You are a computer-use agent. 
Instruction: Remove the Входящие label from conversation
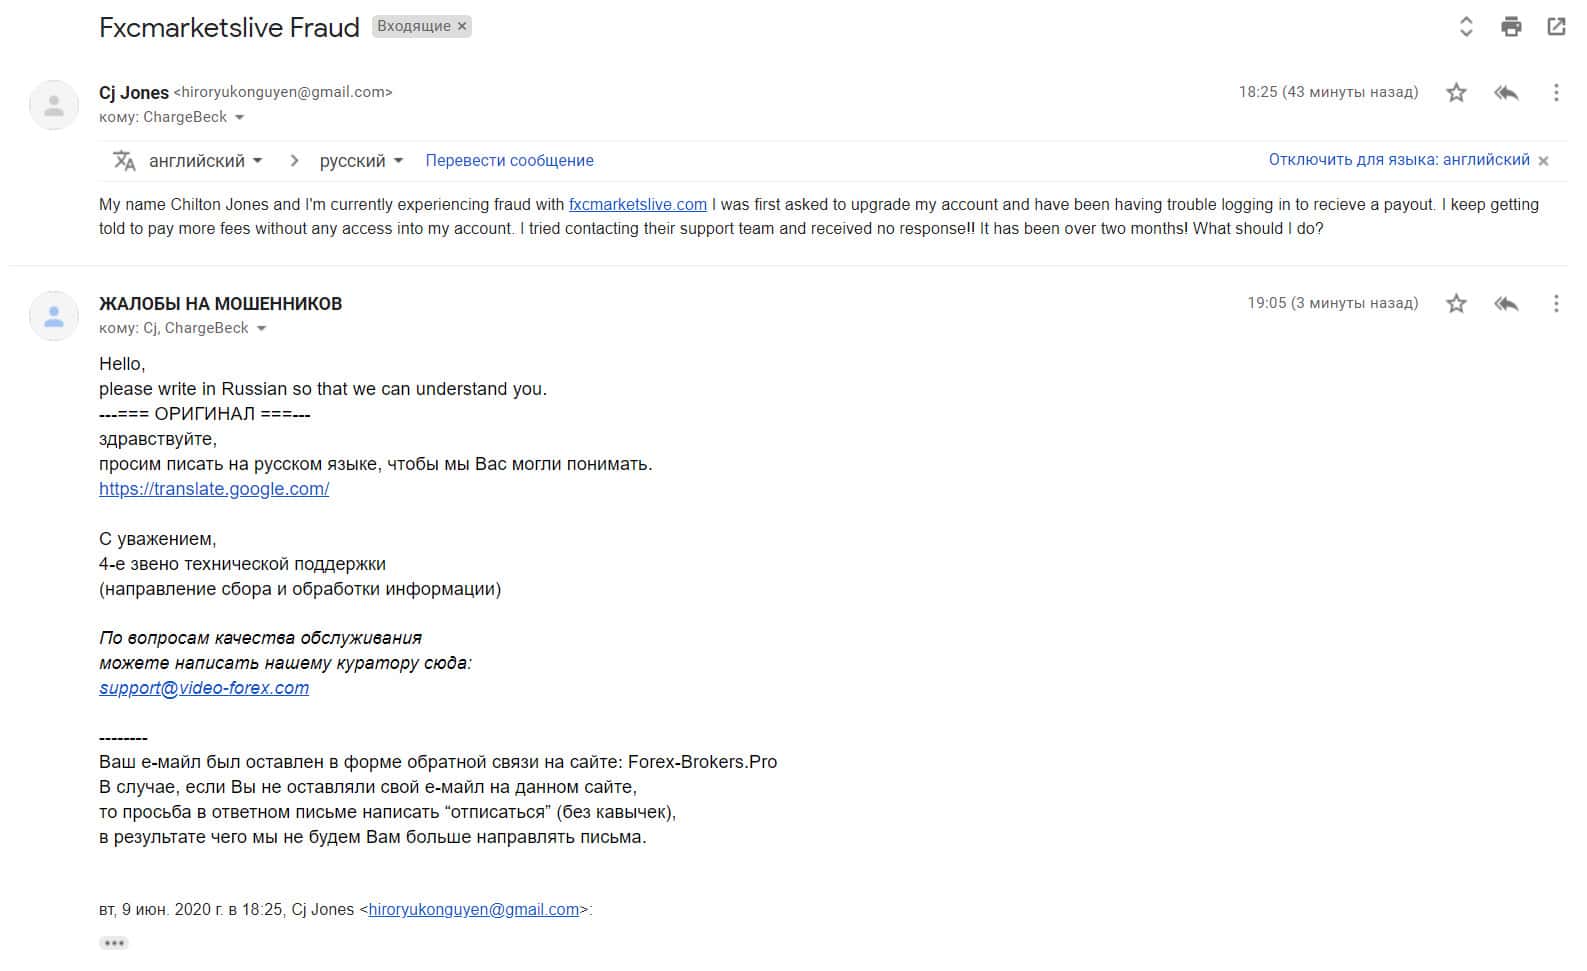(462, 27)
